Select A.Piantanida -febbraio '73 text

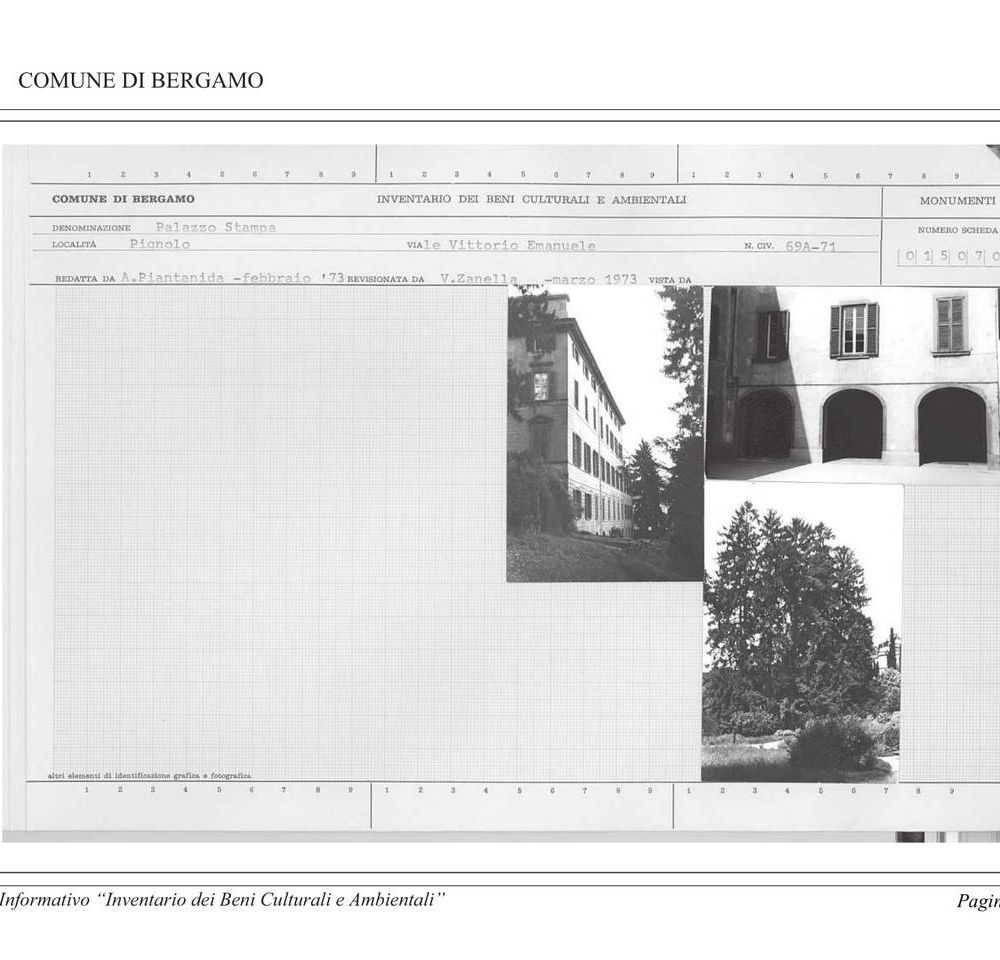pyautogui.click(x=232, y=277)
